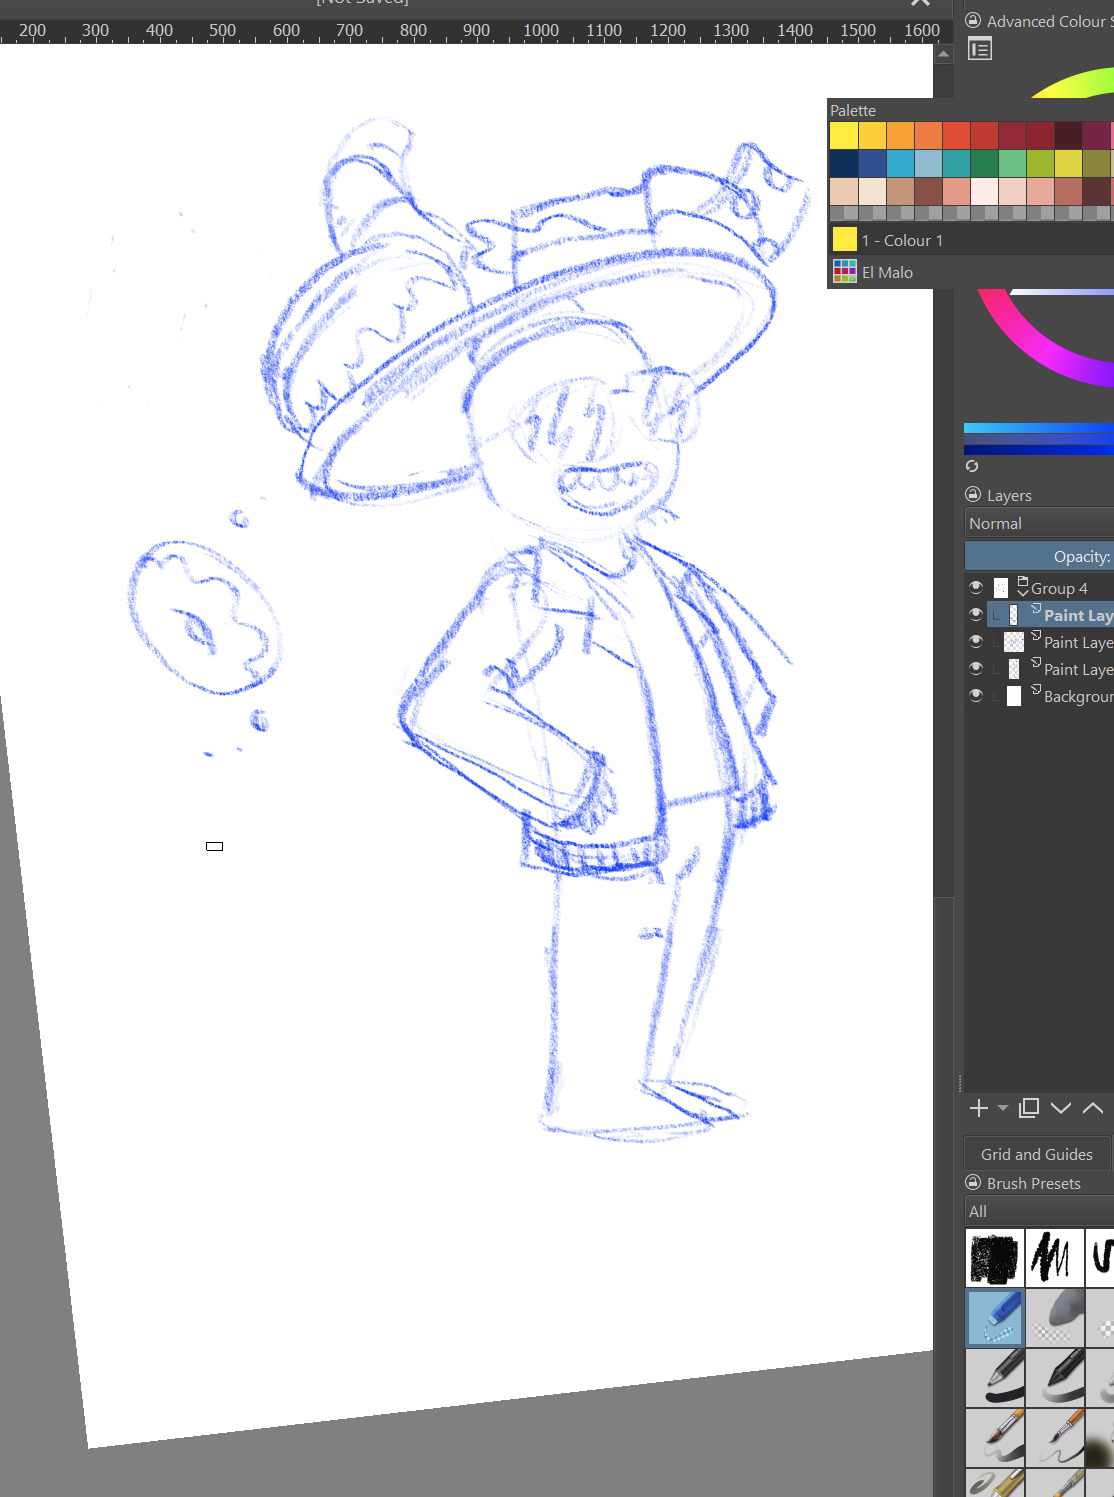Hide the Group 4 layer
This screenshot has height=1497, width=1114.
tap(976, 588)
